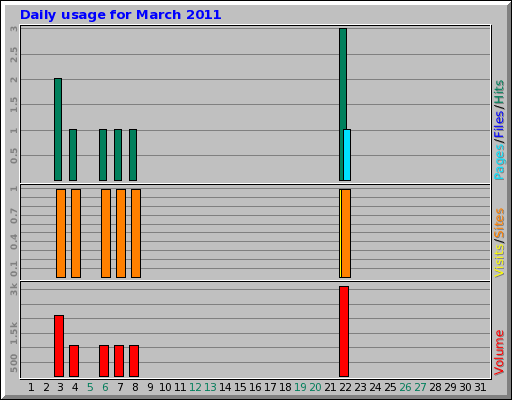Click day label '22' on the x-axis
This screenshot has width=512, height=400.
click(x=345, y=387)
